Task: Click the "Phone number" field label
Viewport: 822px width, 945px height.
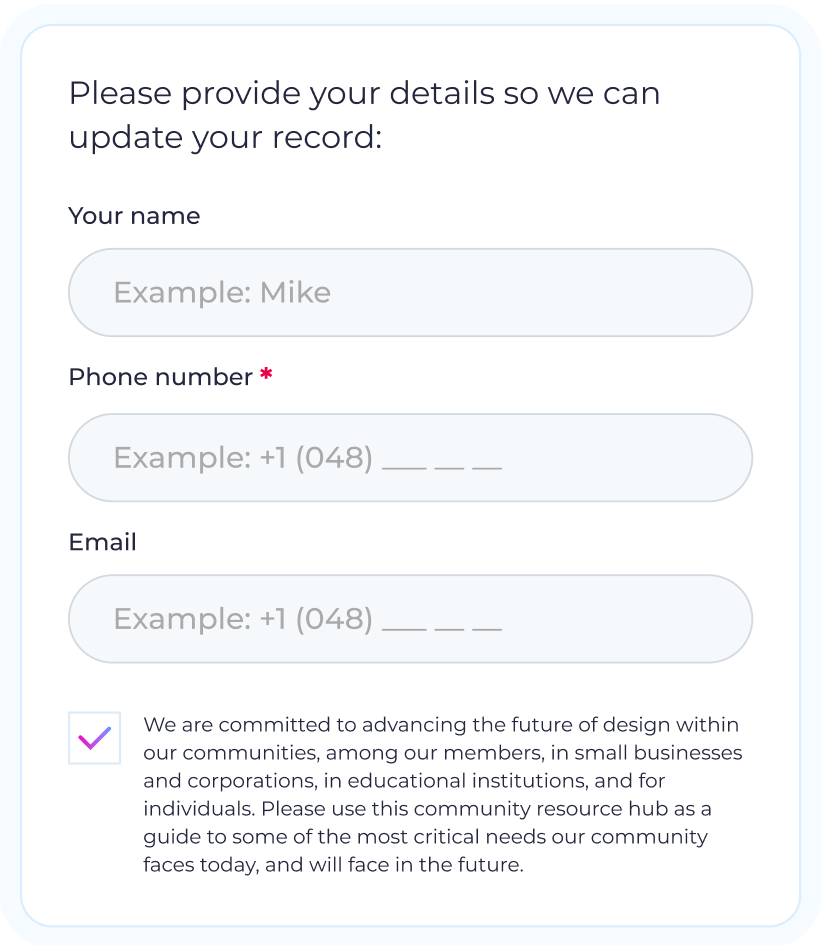Action: (160, 377)
